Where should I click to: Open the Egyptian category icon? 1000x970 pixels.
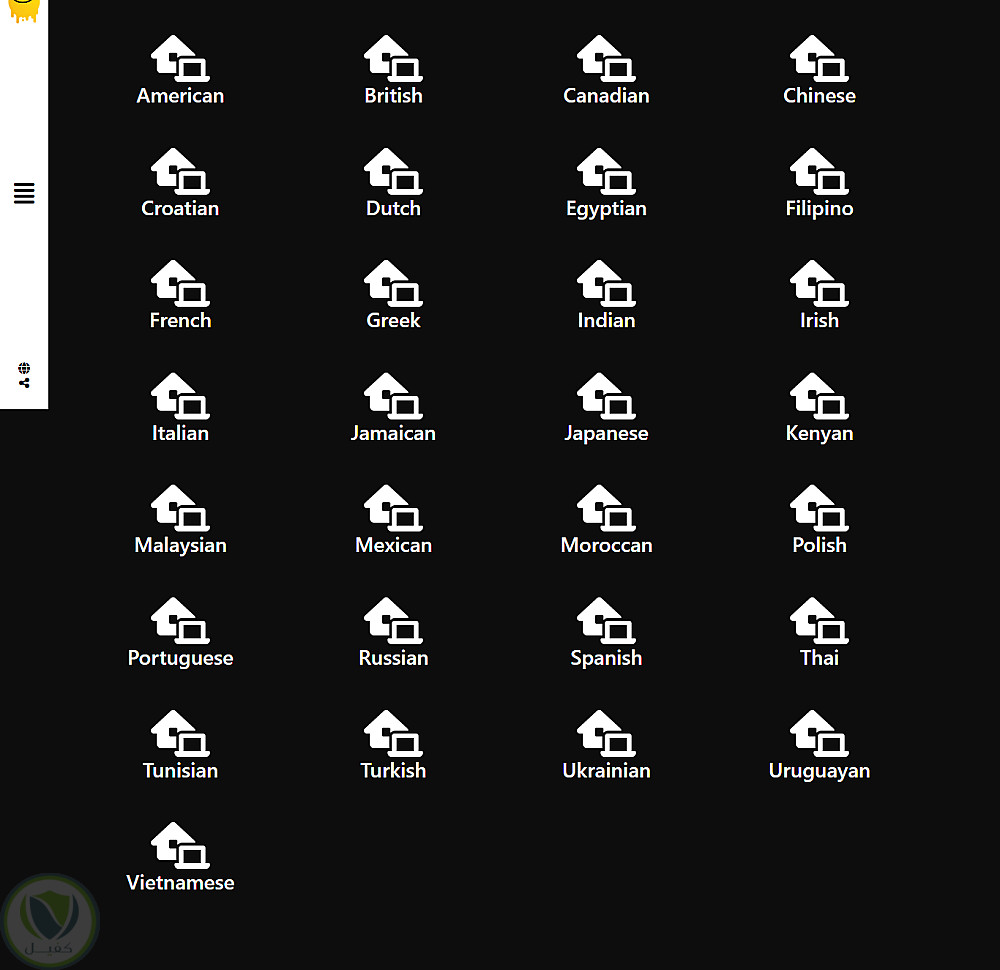(607, 172)
